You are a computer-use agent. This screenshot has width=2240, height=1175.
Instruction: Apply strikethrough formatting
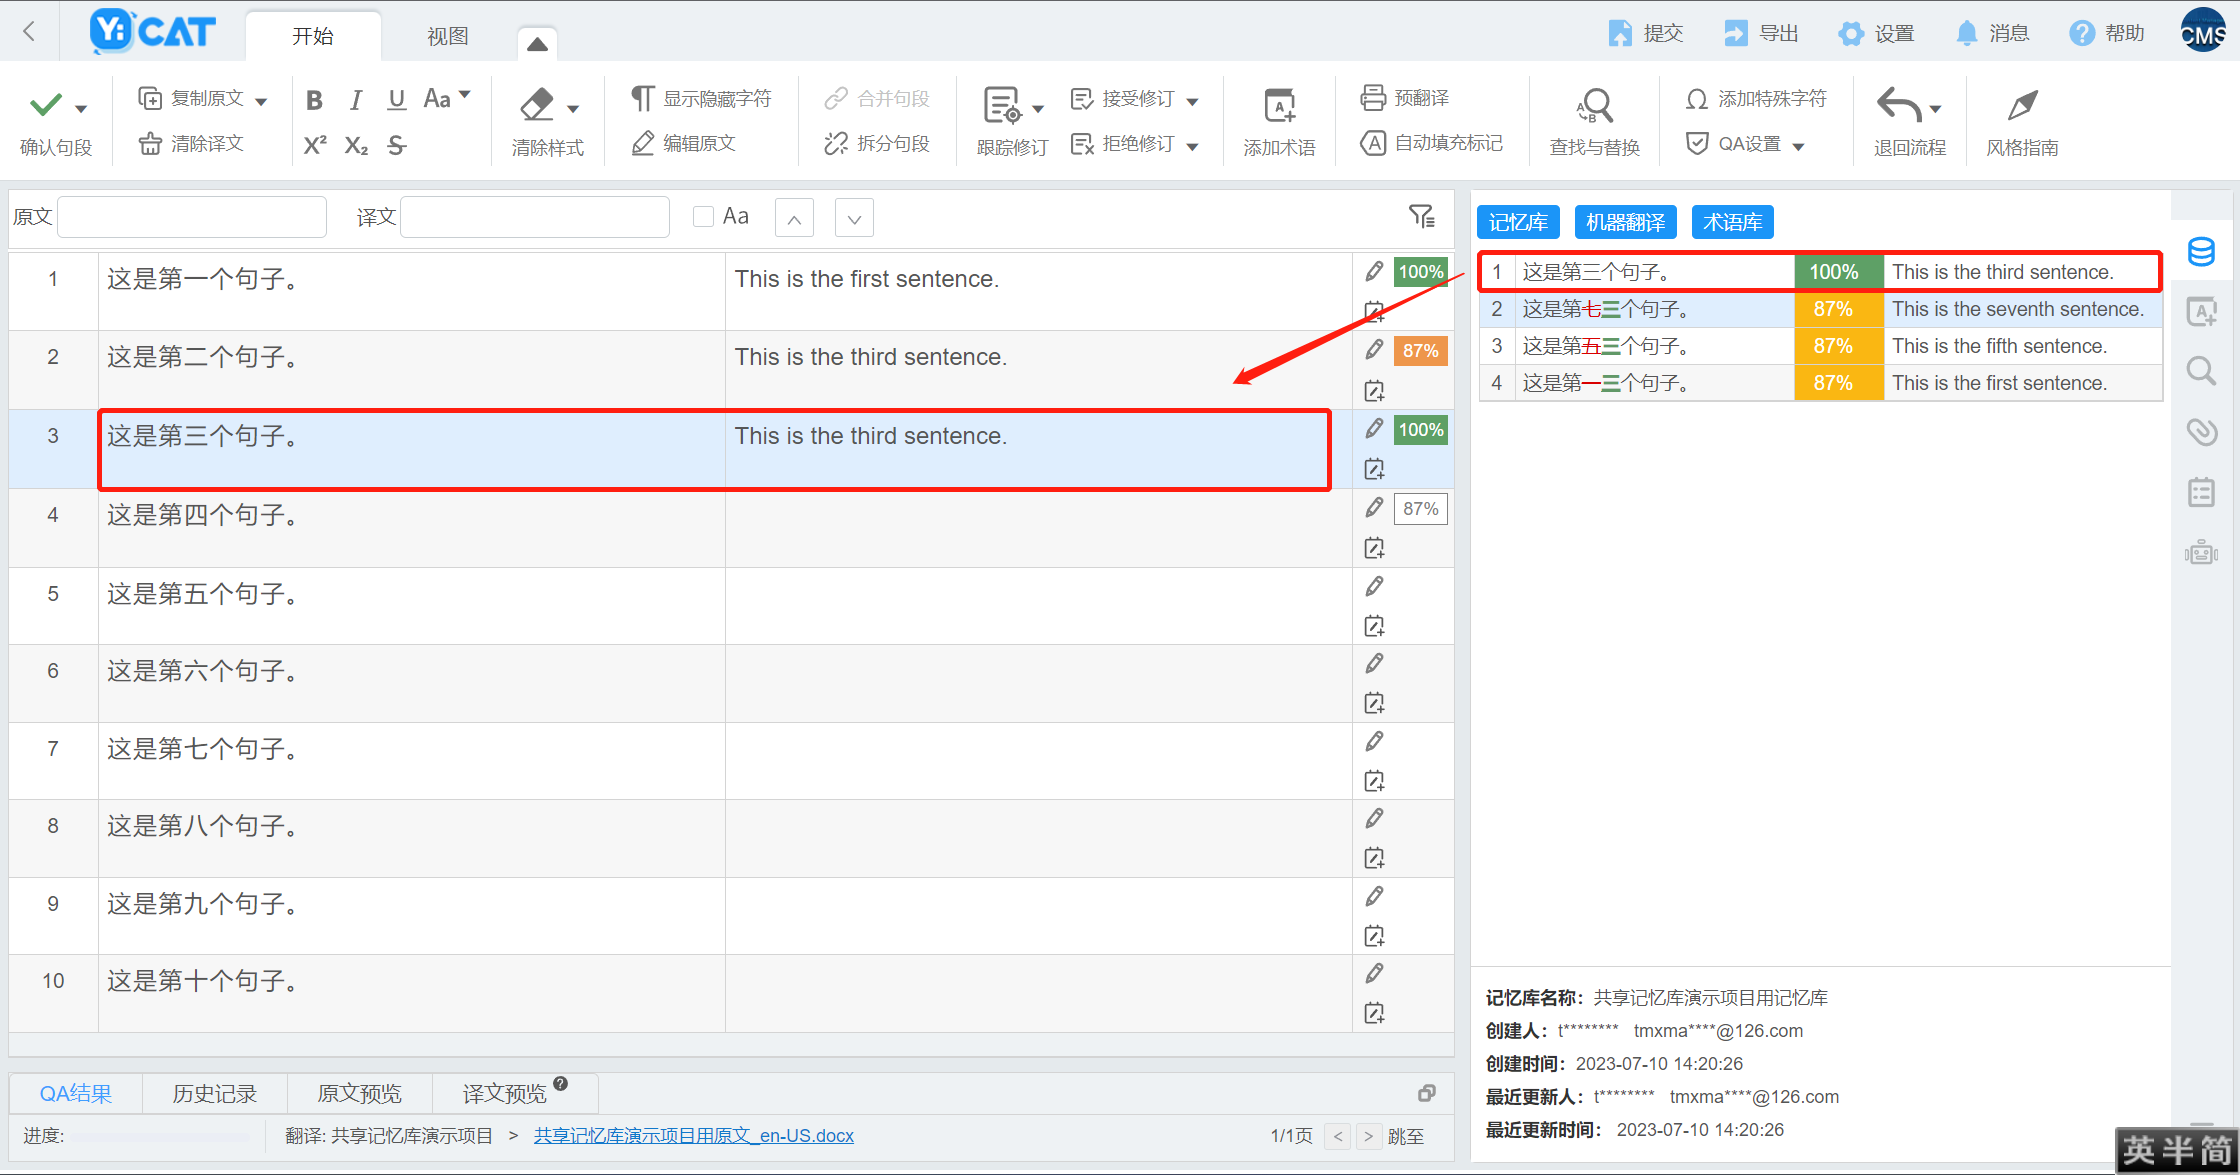coord(397,146)
